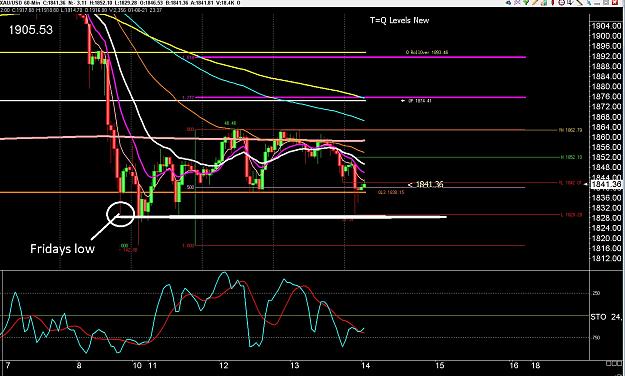Click the 1860.00 price axis label
Screen dimensions: 625x376
tap(606, 137)
